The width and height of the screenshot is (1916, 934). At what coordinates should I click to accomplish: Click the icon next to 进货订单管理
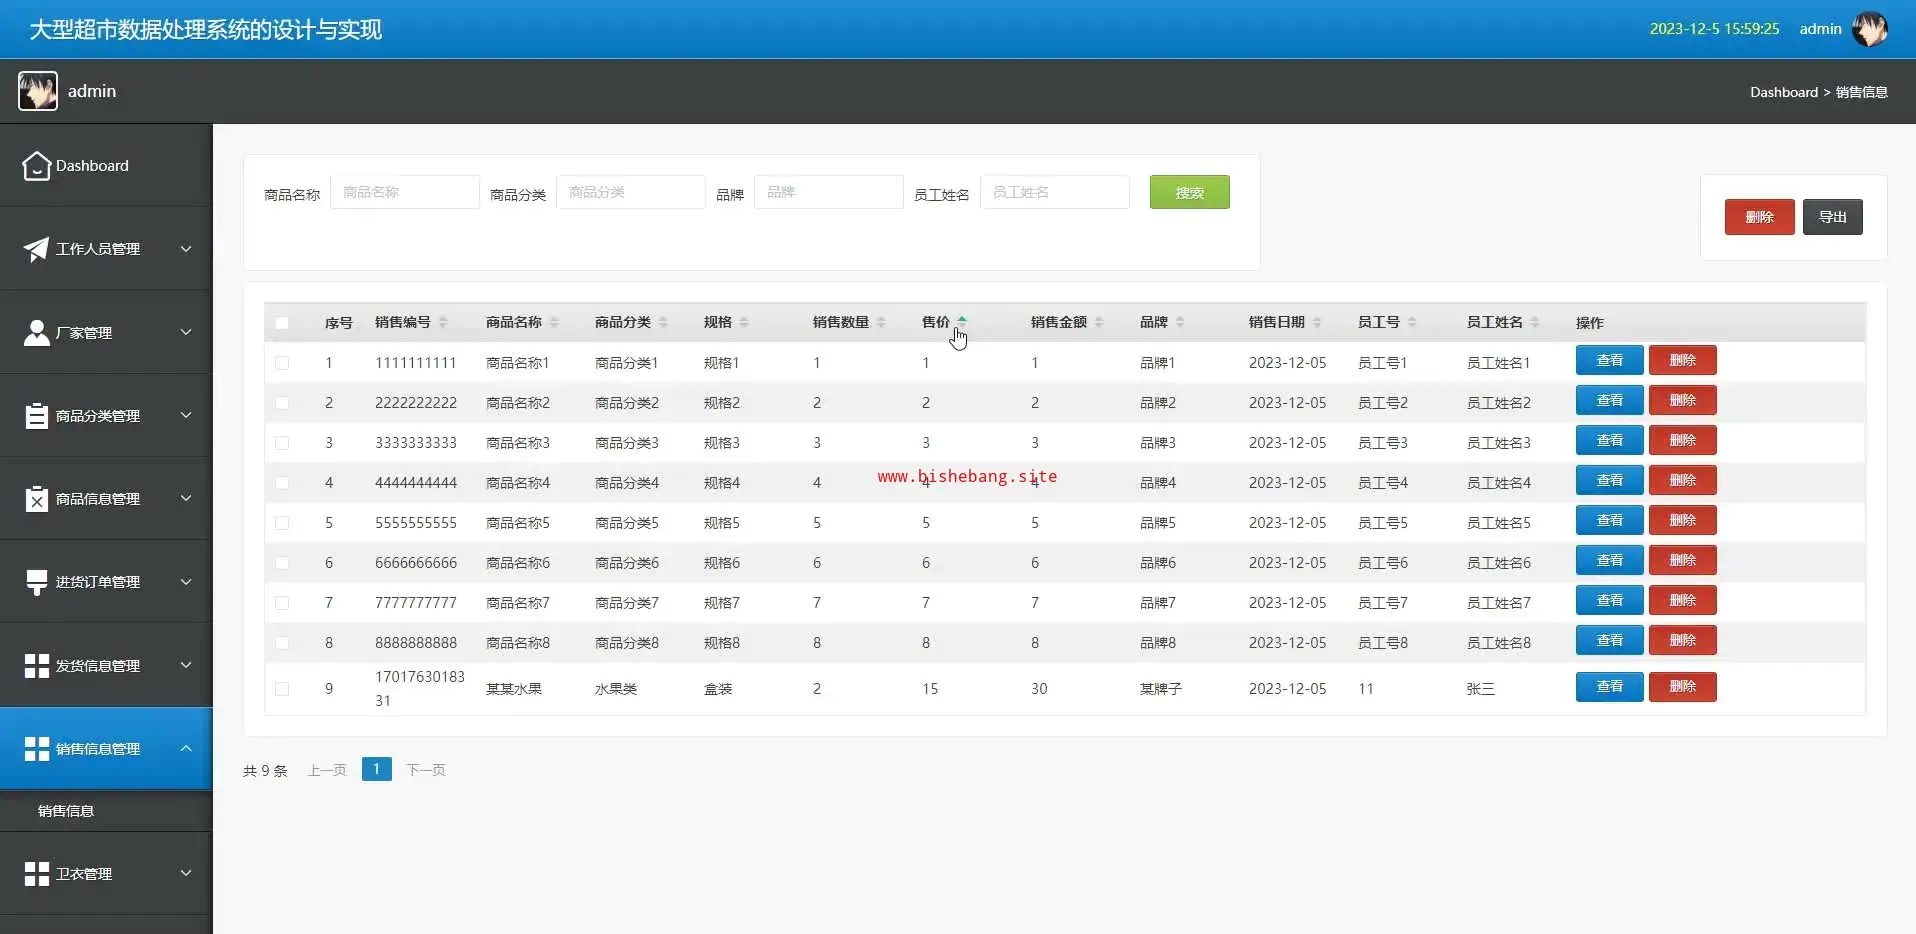coord(36,582)
